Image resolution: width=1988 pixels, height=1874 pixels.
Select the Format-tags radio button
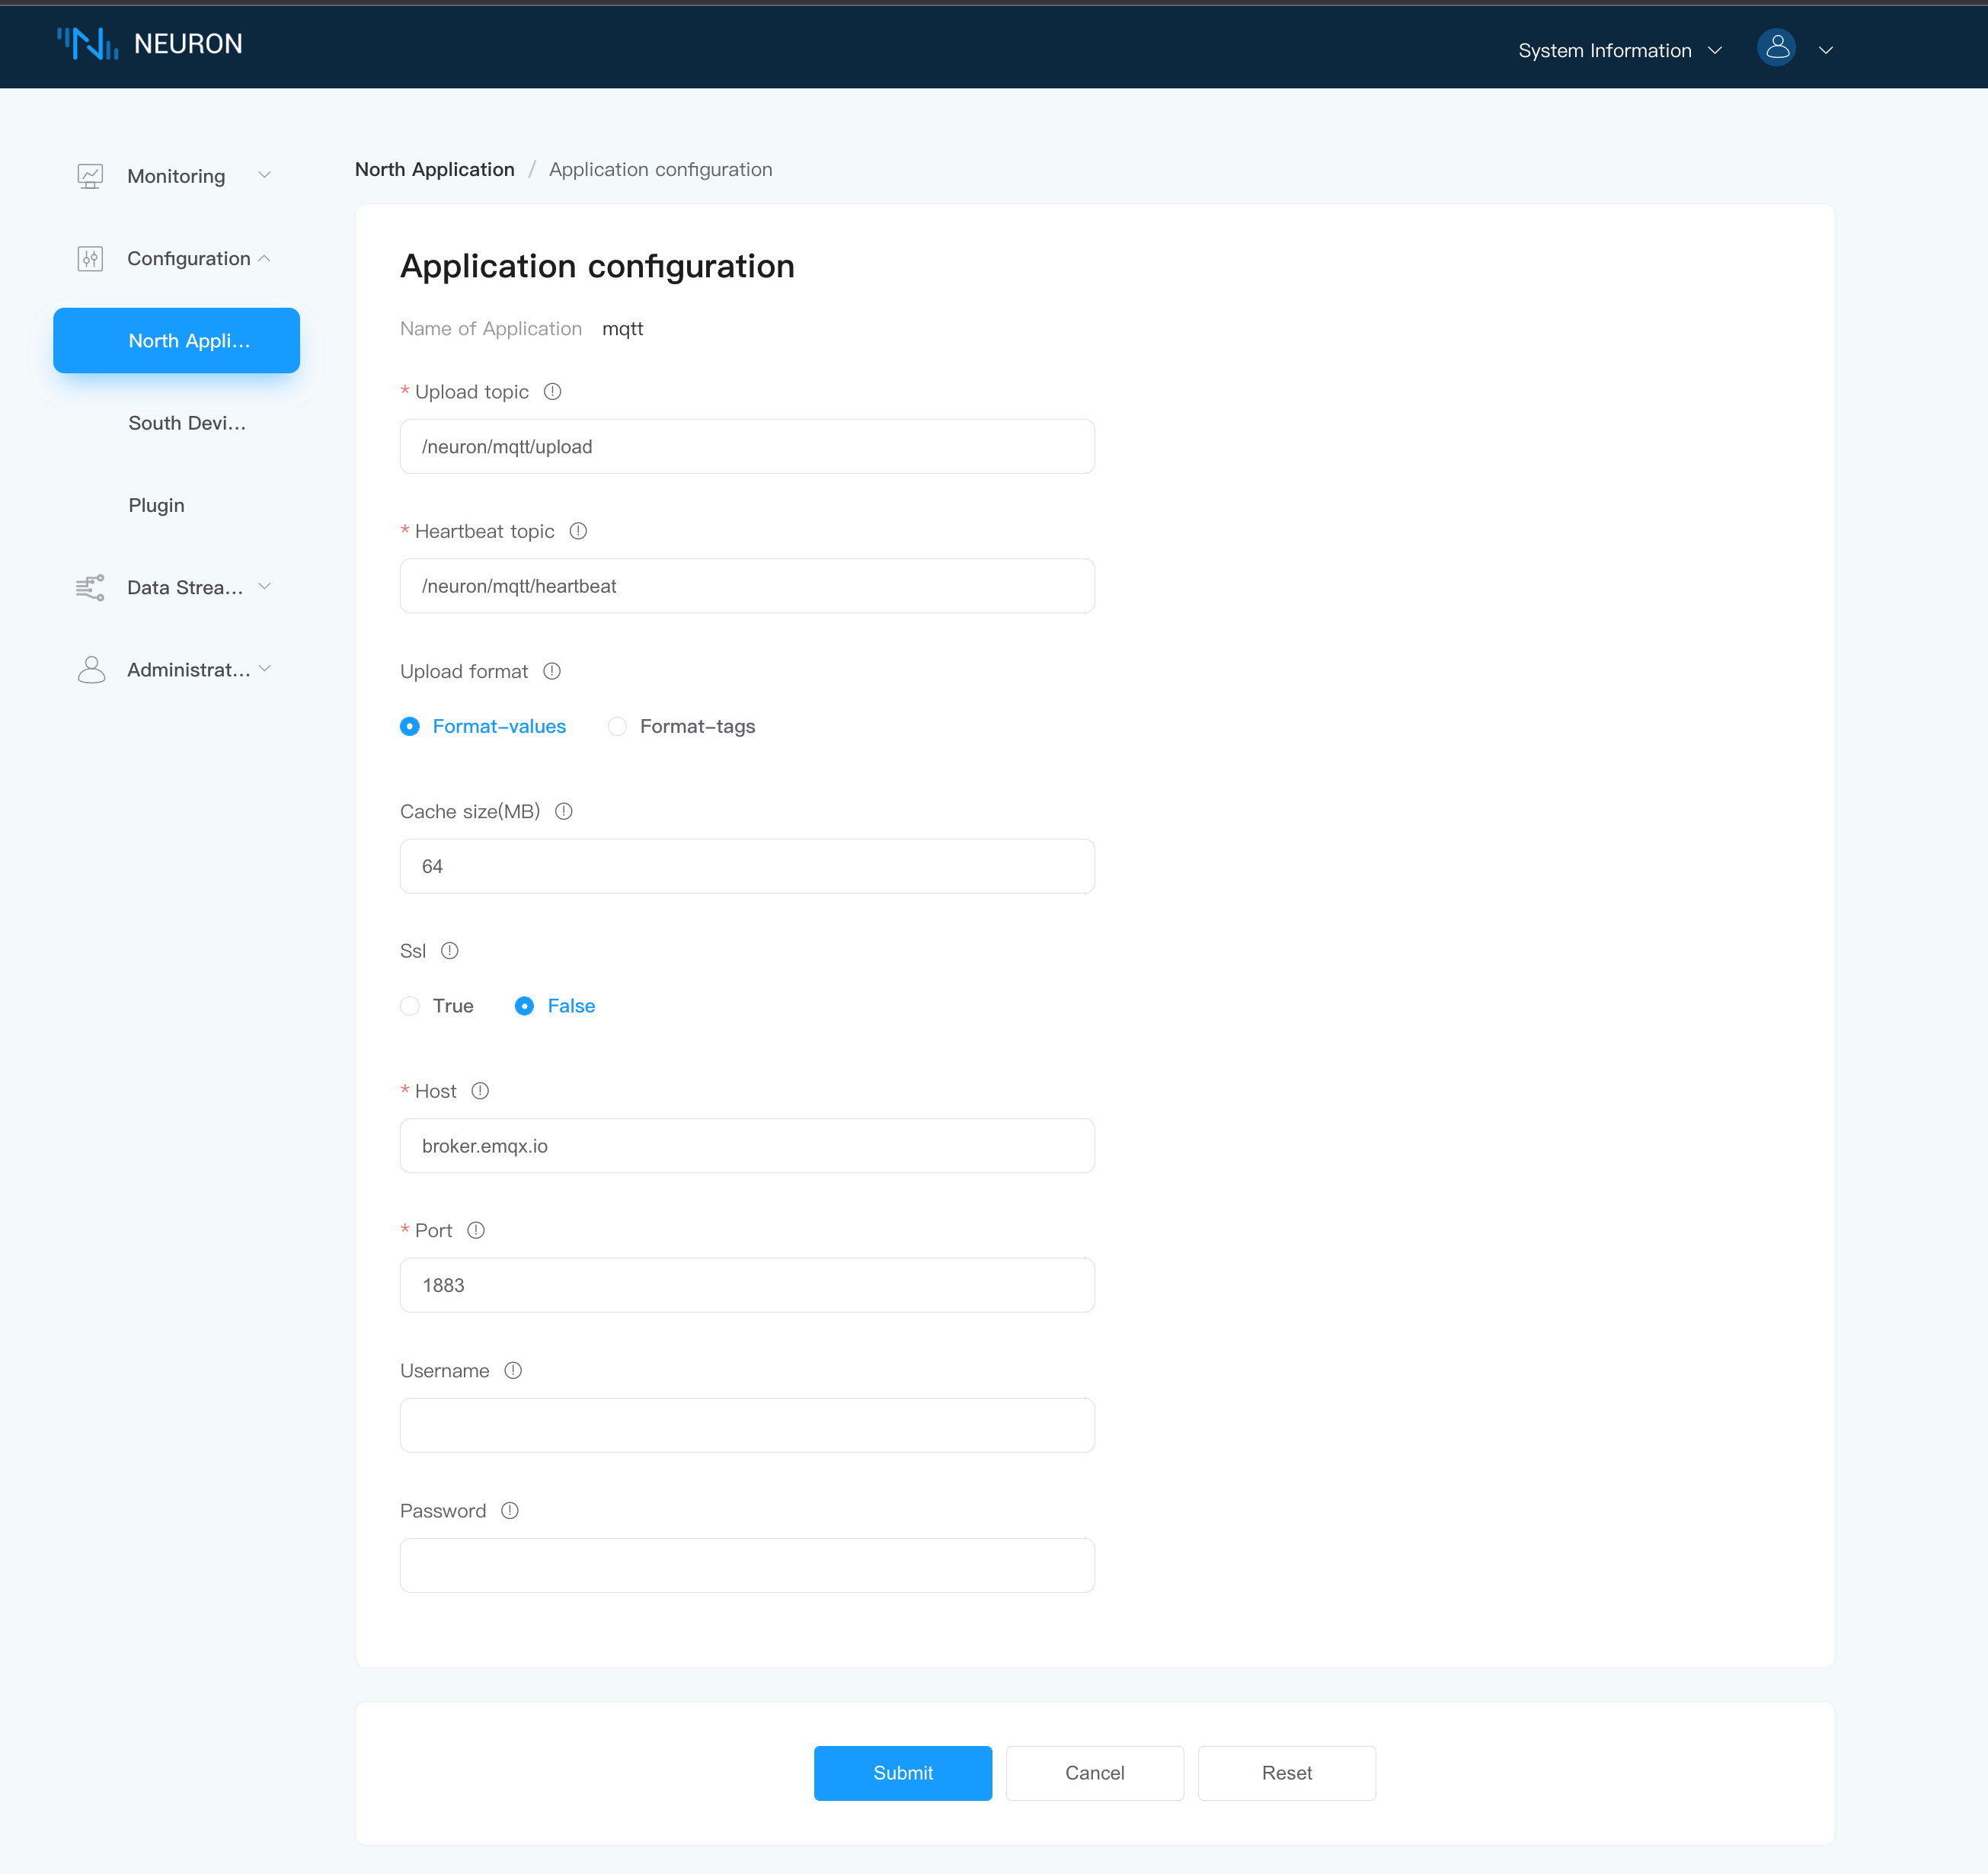pos(617,726)
